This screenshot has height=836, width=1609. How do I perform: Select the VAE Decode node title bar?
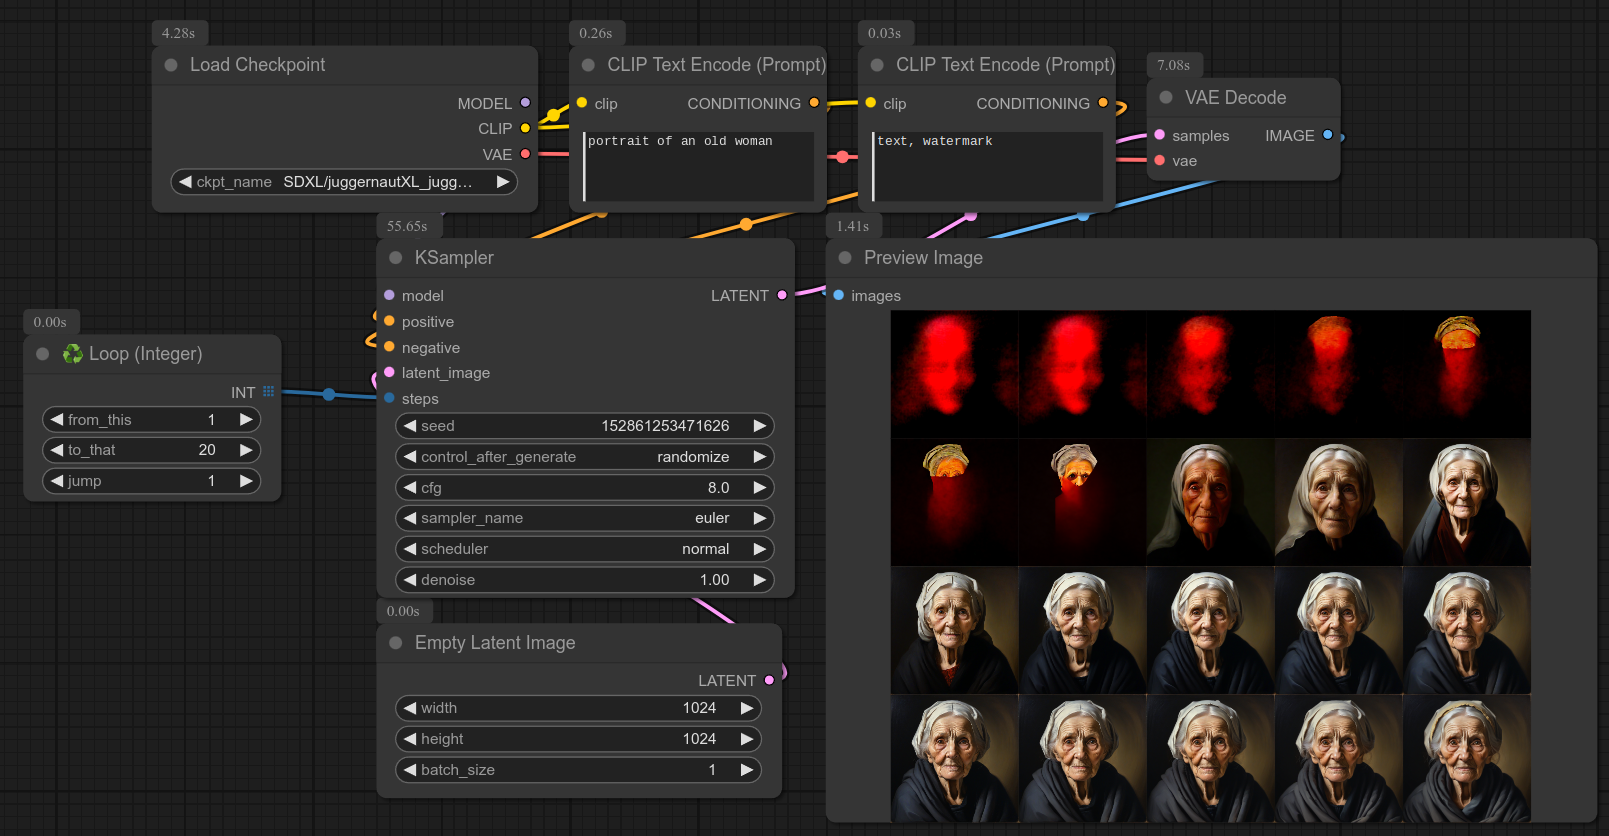1235,98
